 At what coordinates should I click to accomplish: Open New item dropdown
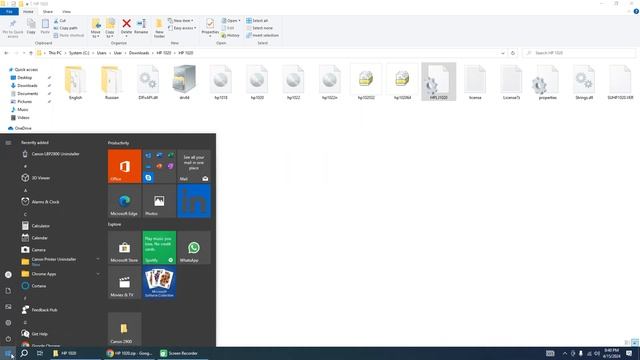pos(181,20)
